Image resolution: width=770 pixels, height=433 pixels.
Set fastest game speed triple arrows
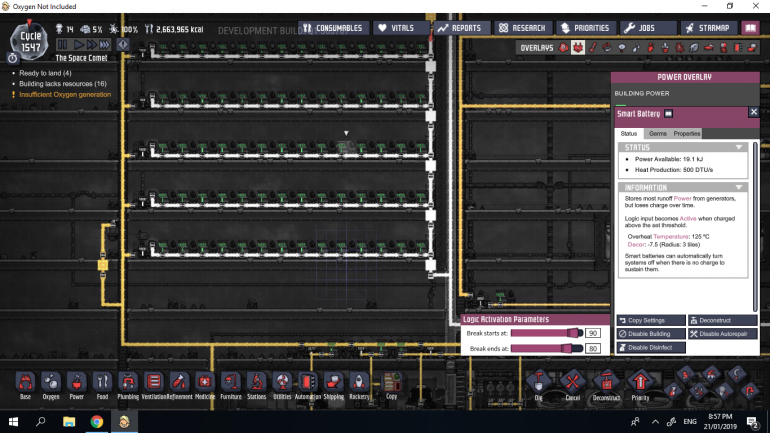click(x=104, y=45)
